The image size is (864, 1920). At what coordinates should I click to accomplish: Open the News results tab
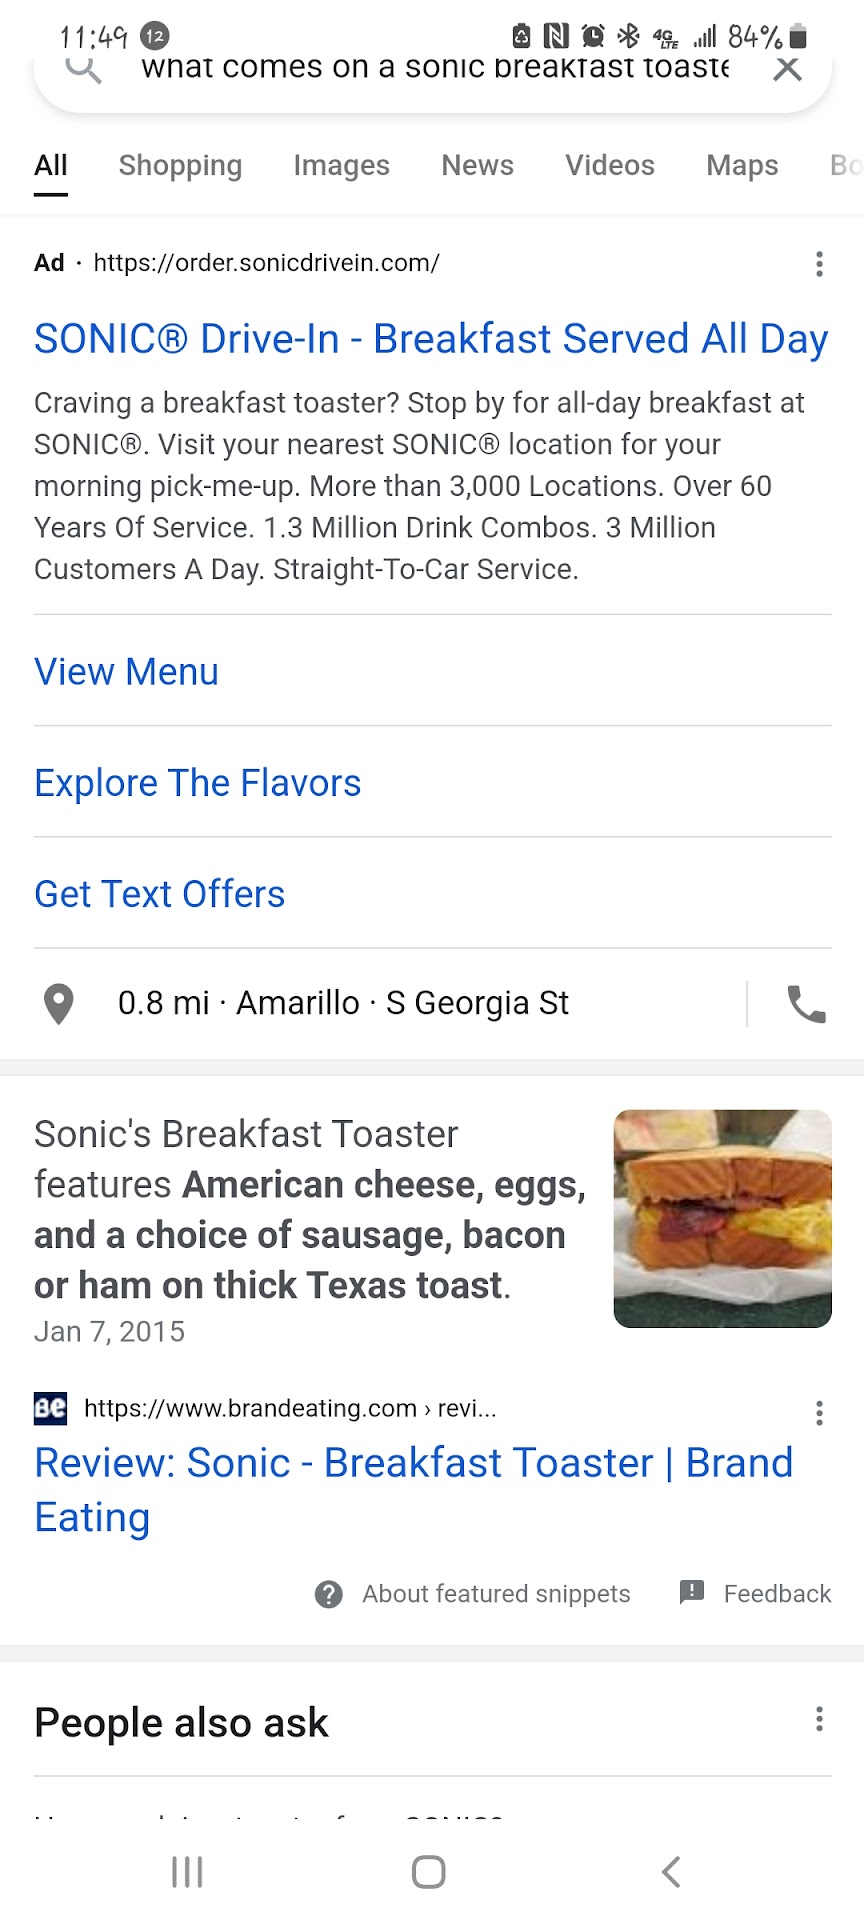(477, 165)
